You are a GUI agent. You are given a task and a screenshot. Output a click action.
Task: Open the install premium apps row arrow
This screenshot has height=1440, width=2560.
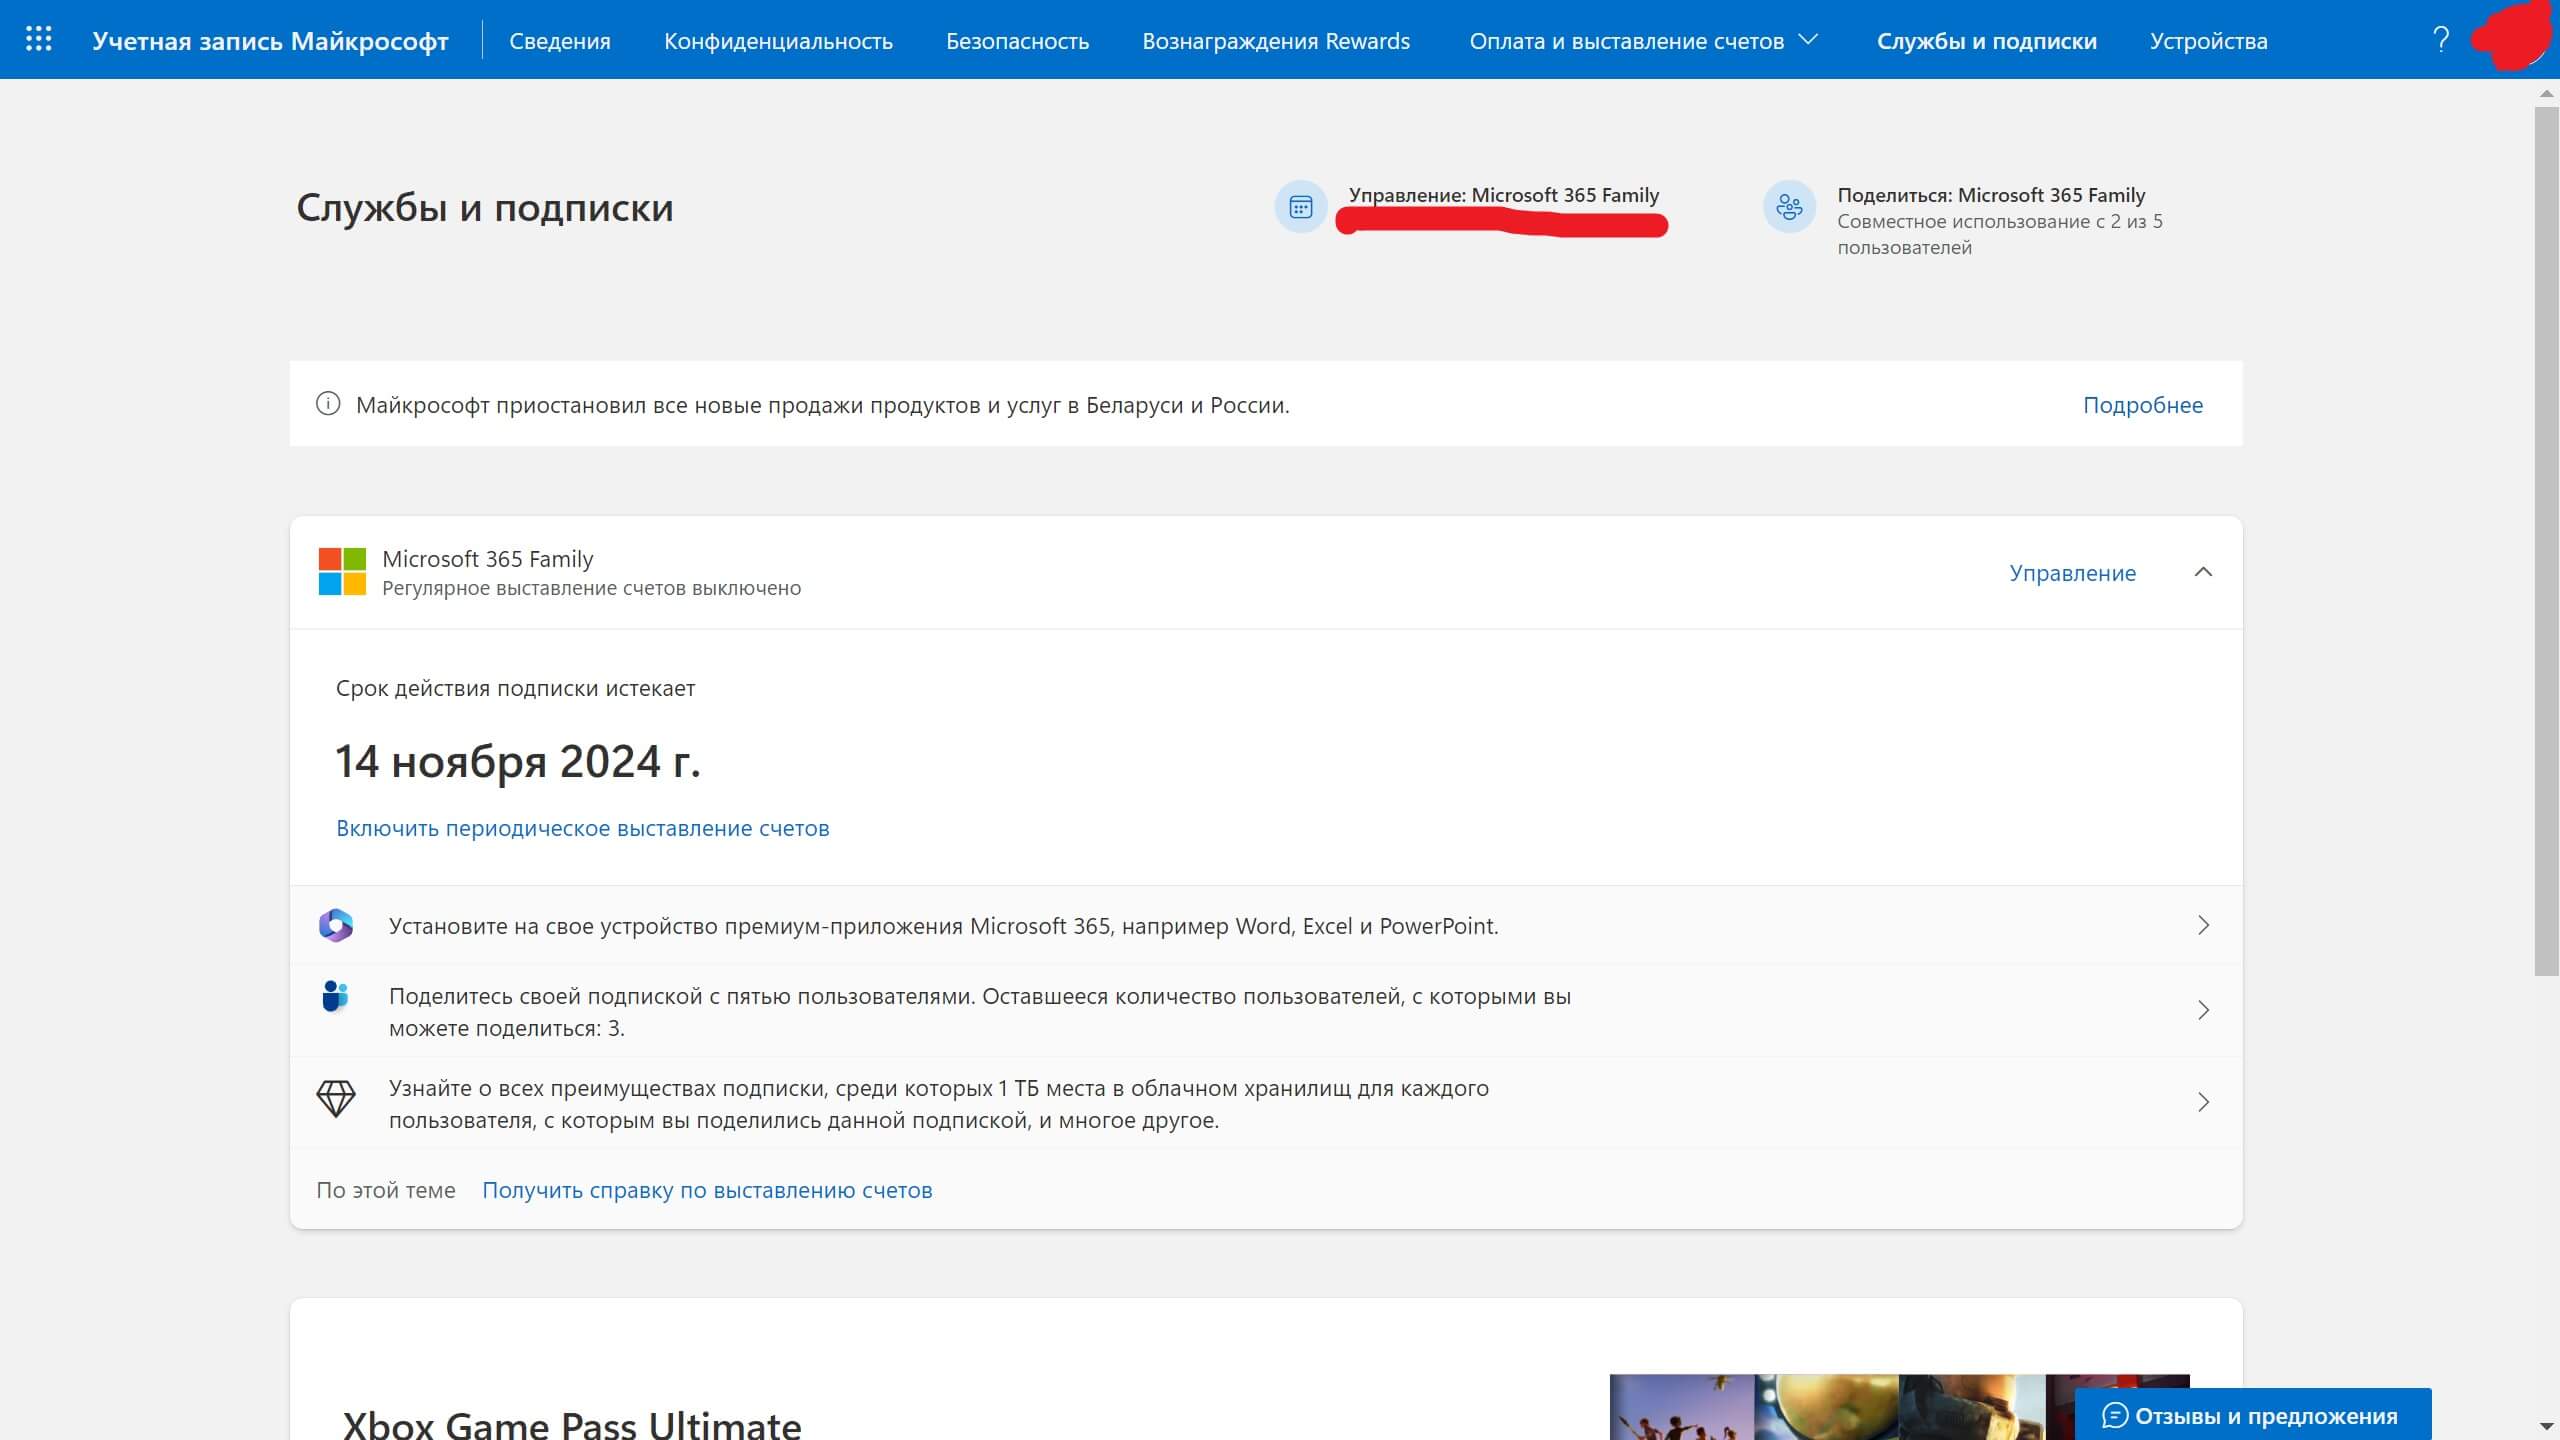tap(2203, 925)
